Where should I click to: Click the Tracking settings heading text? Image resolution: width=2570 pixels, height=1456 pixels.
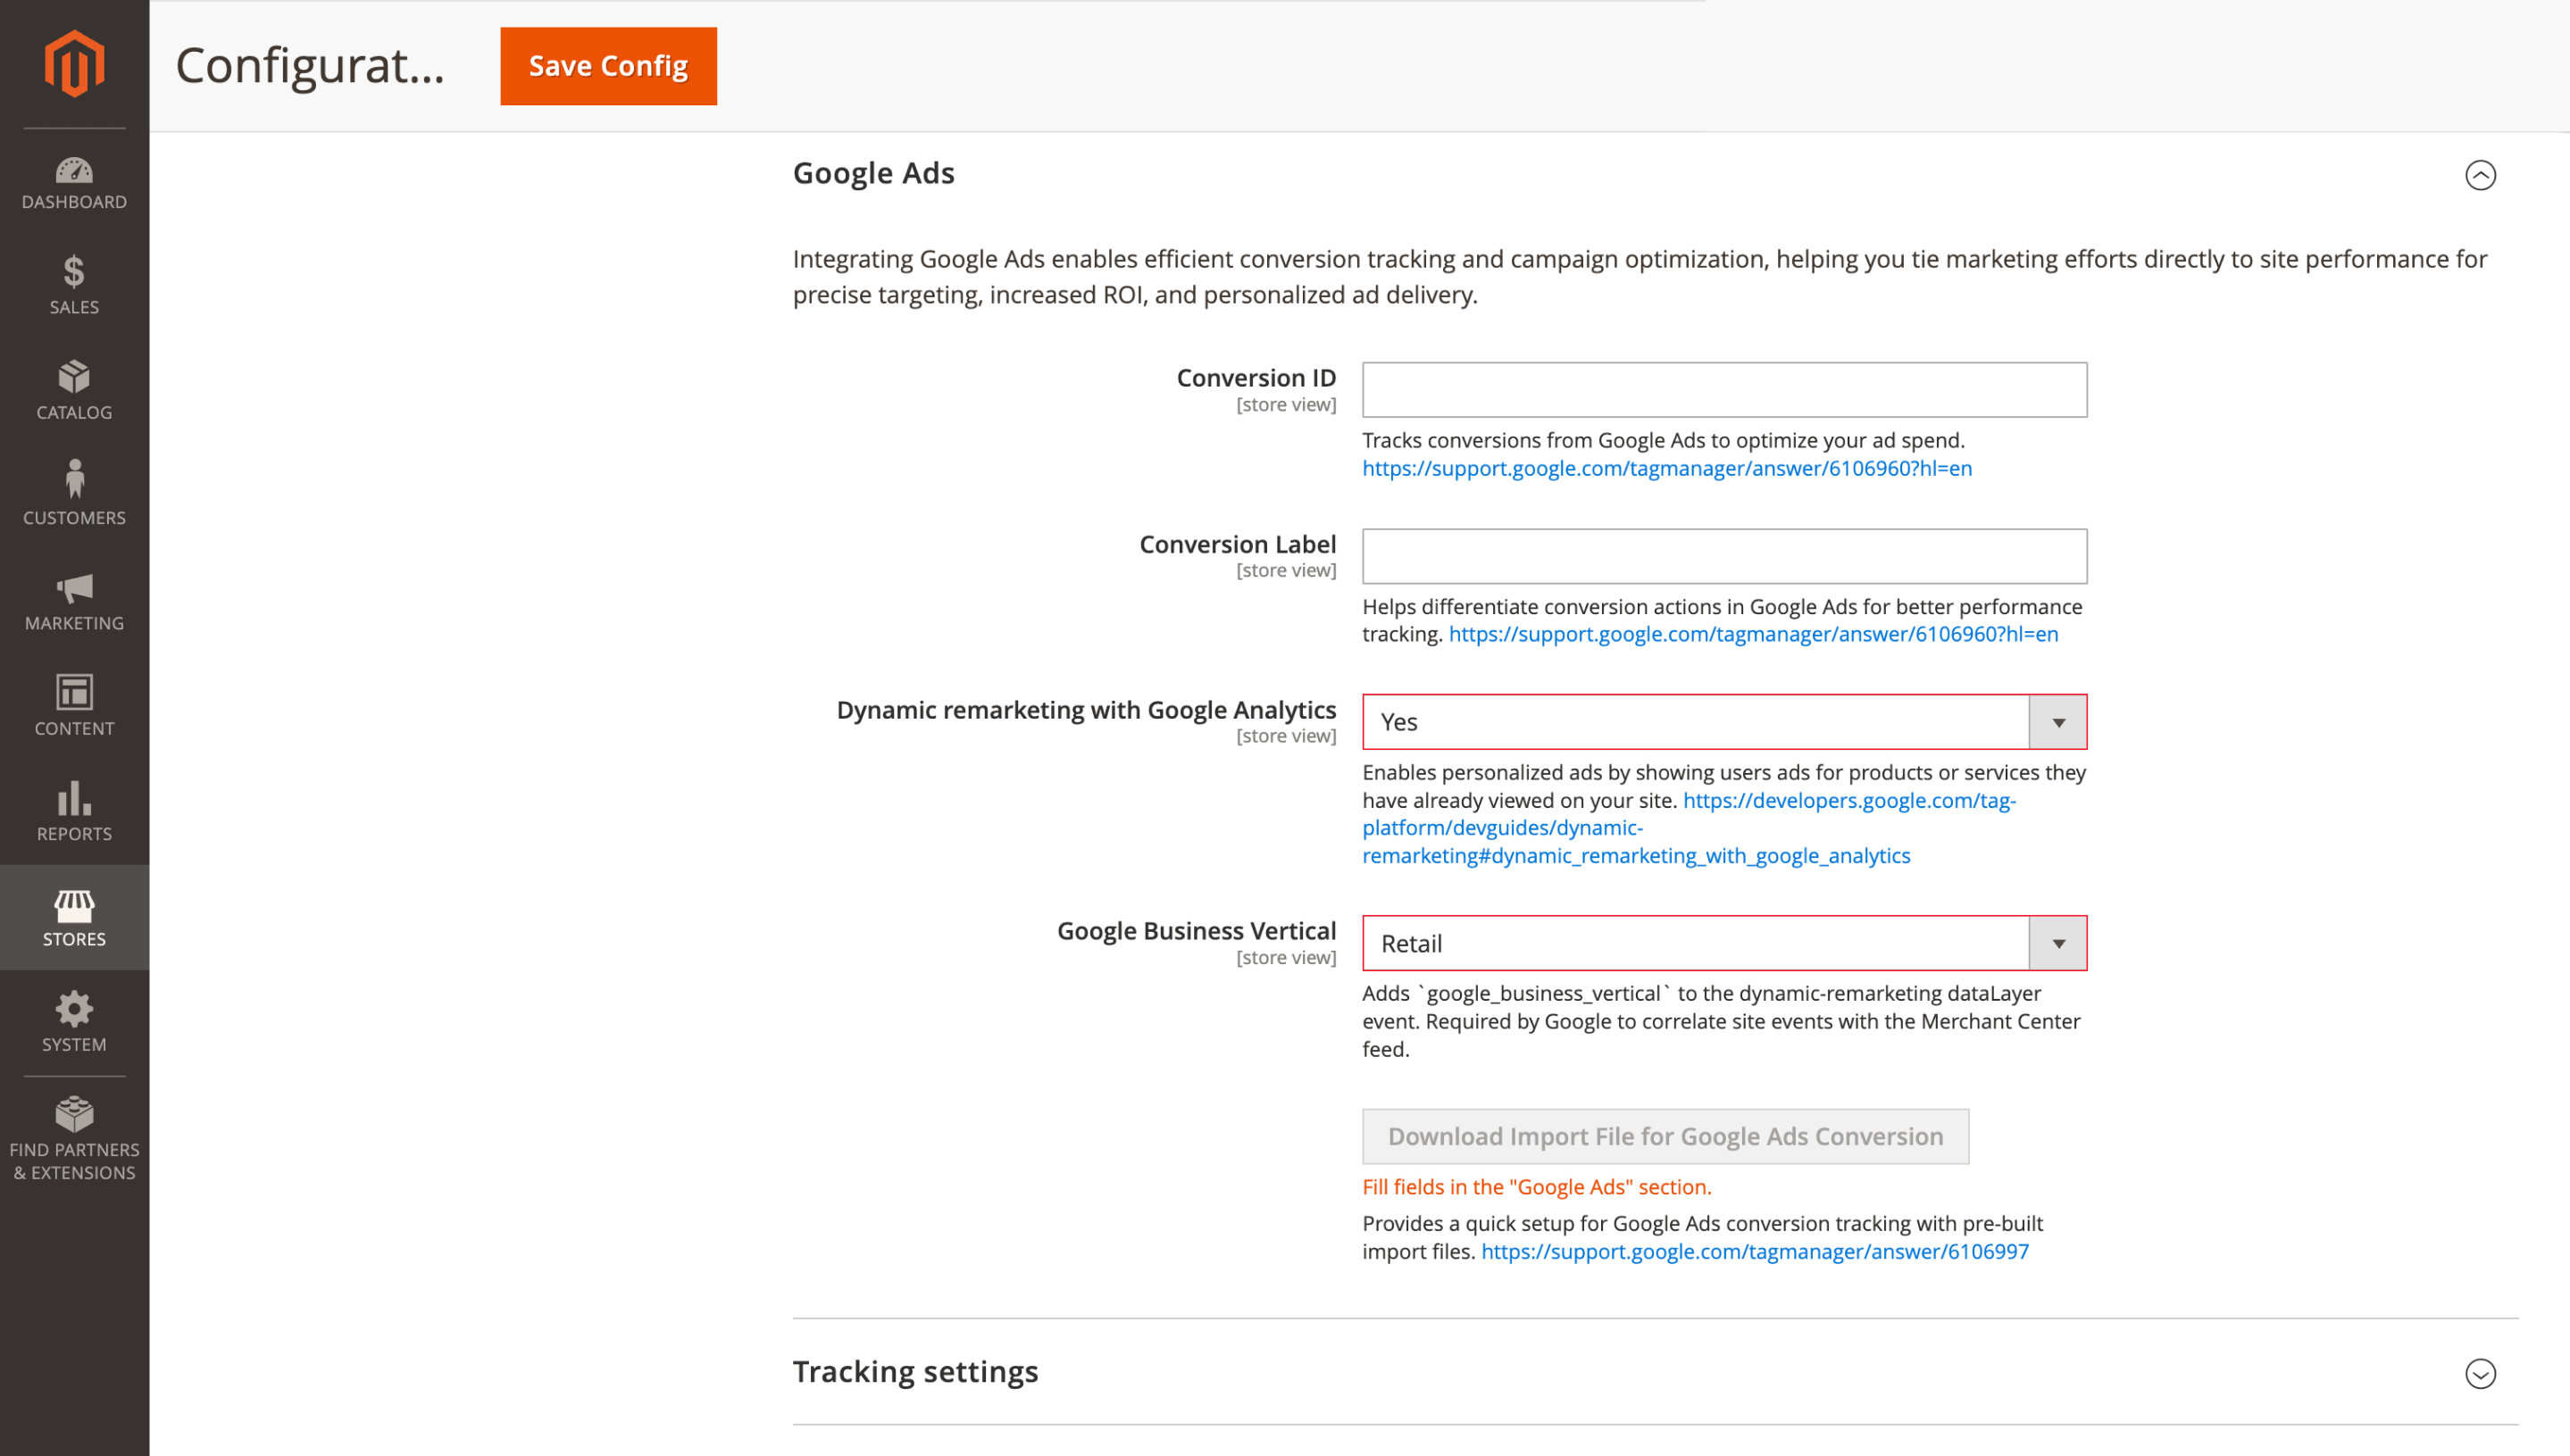coord(915,1371)
